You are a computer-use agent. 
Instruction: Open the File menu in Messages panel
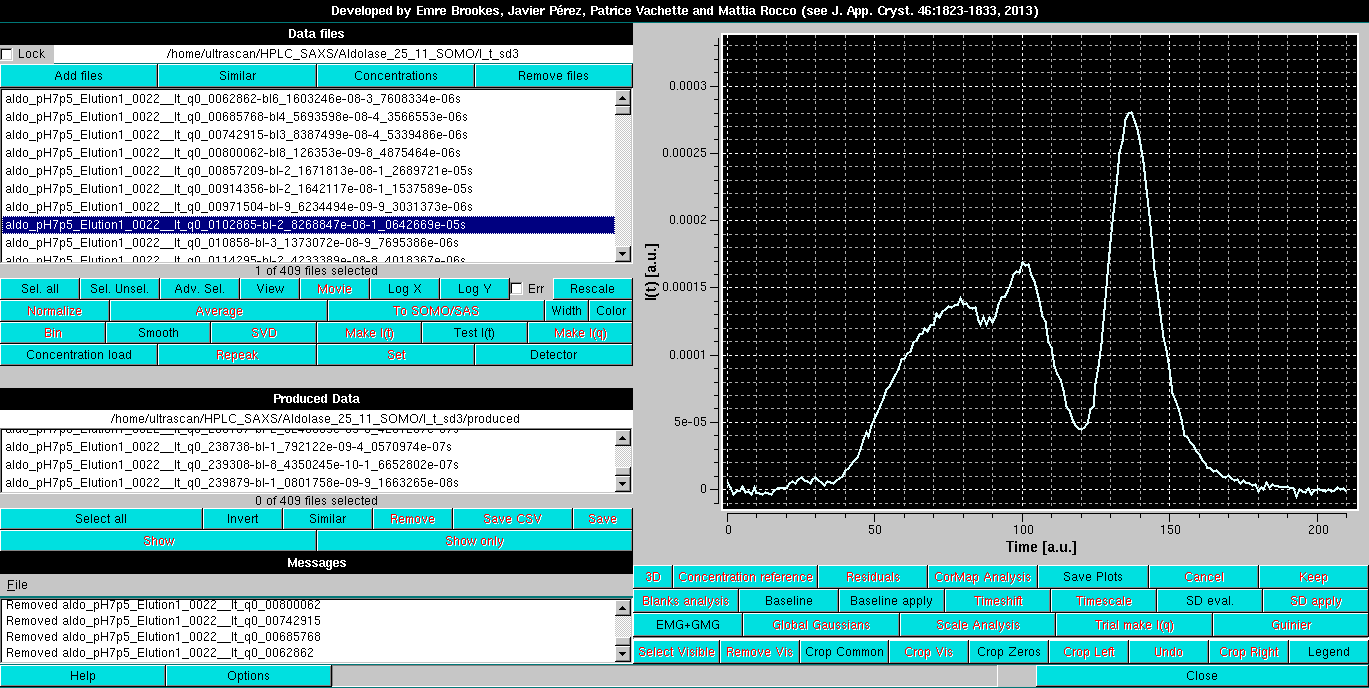click(18, 582)
